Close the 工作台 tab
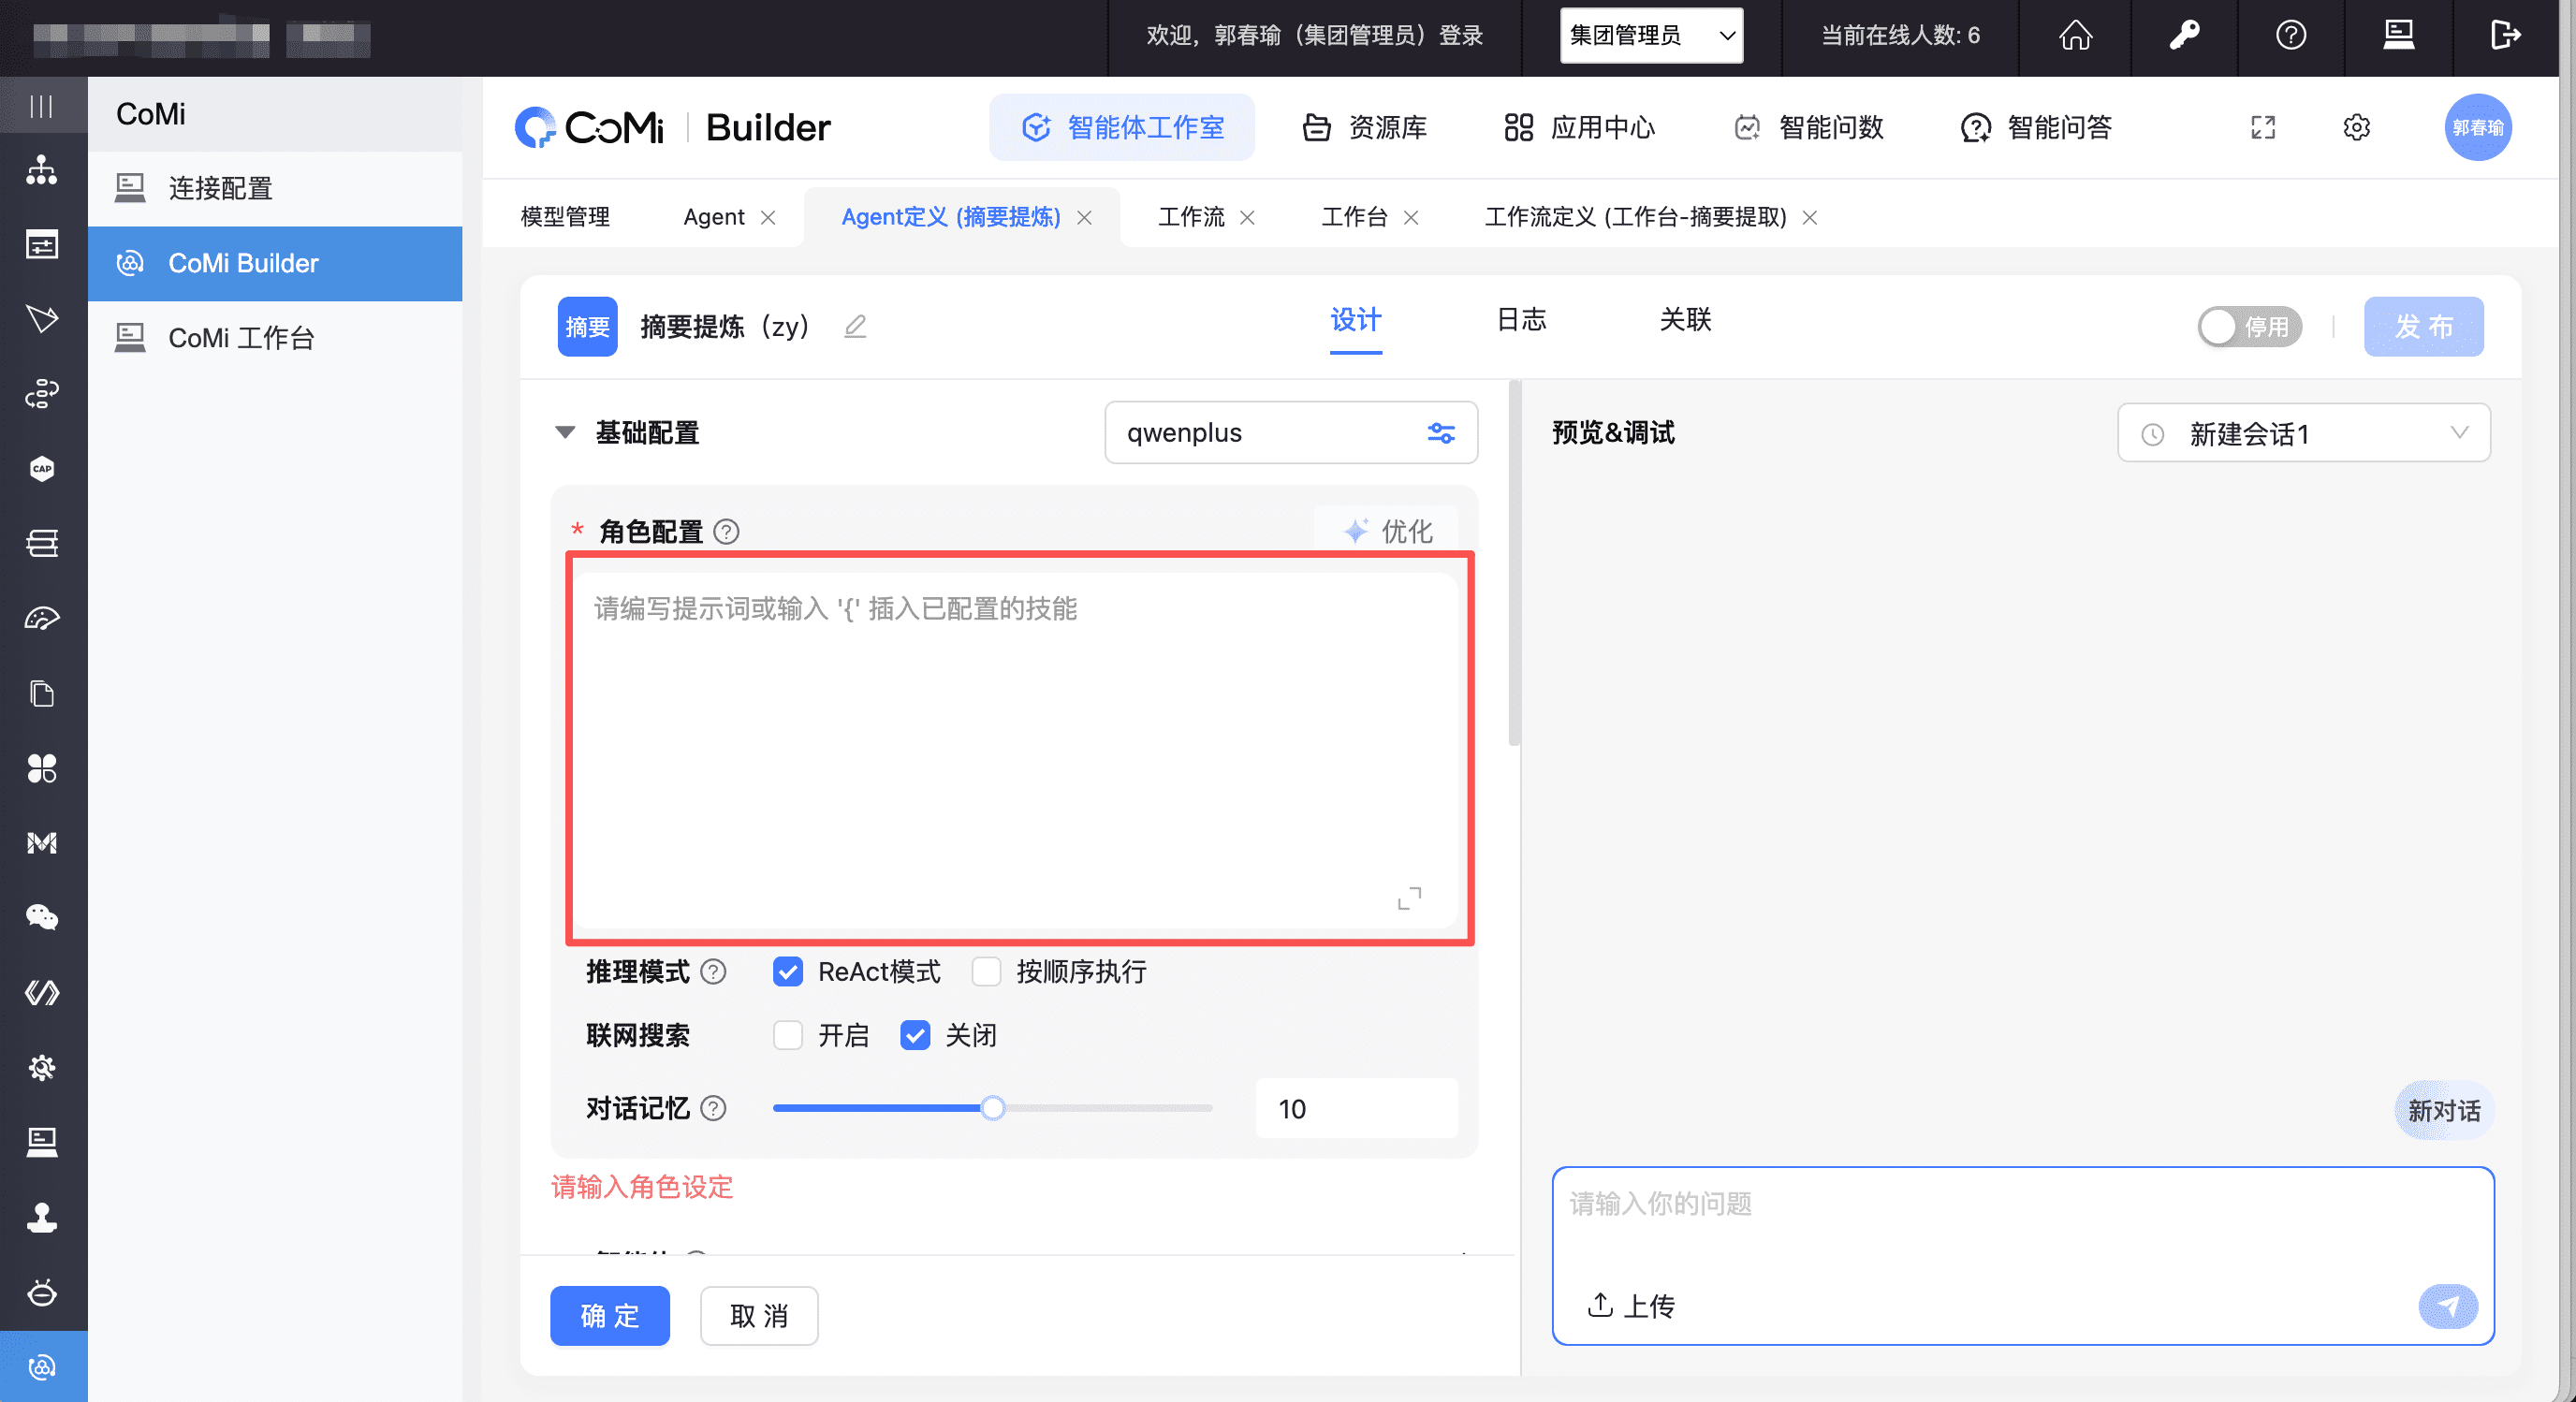This screenshot has width=2576, height=1402. click(x=1411, y=217)
